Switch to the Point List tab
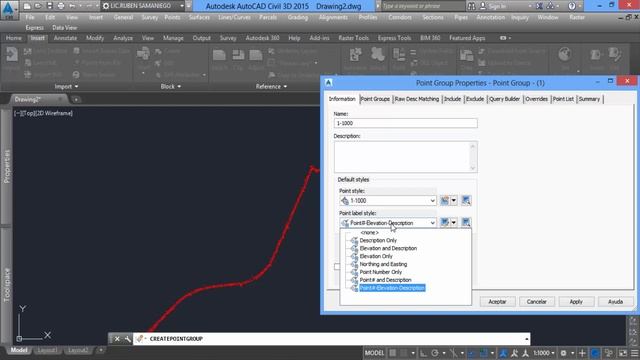The image size is (640, 360). coord(563,99)
